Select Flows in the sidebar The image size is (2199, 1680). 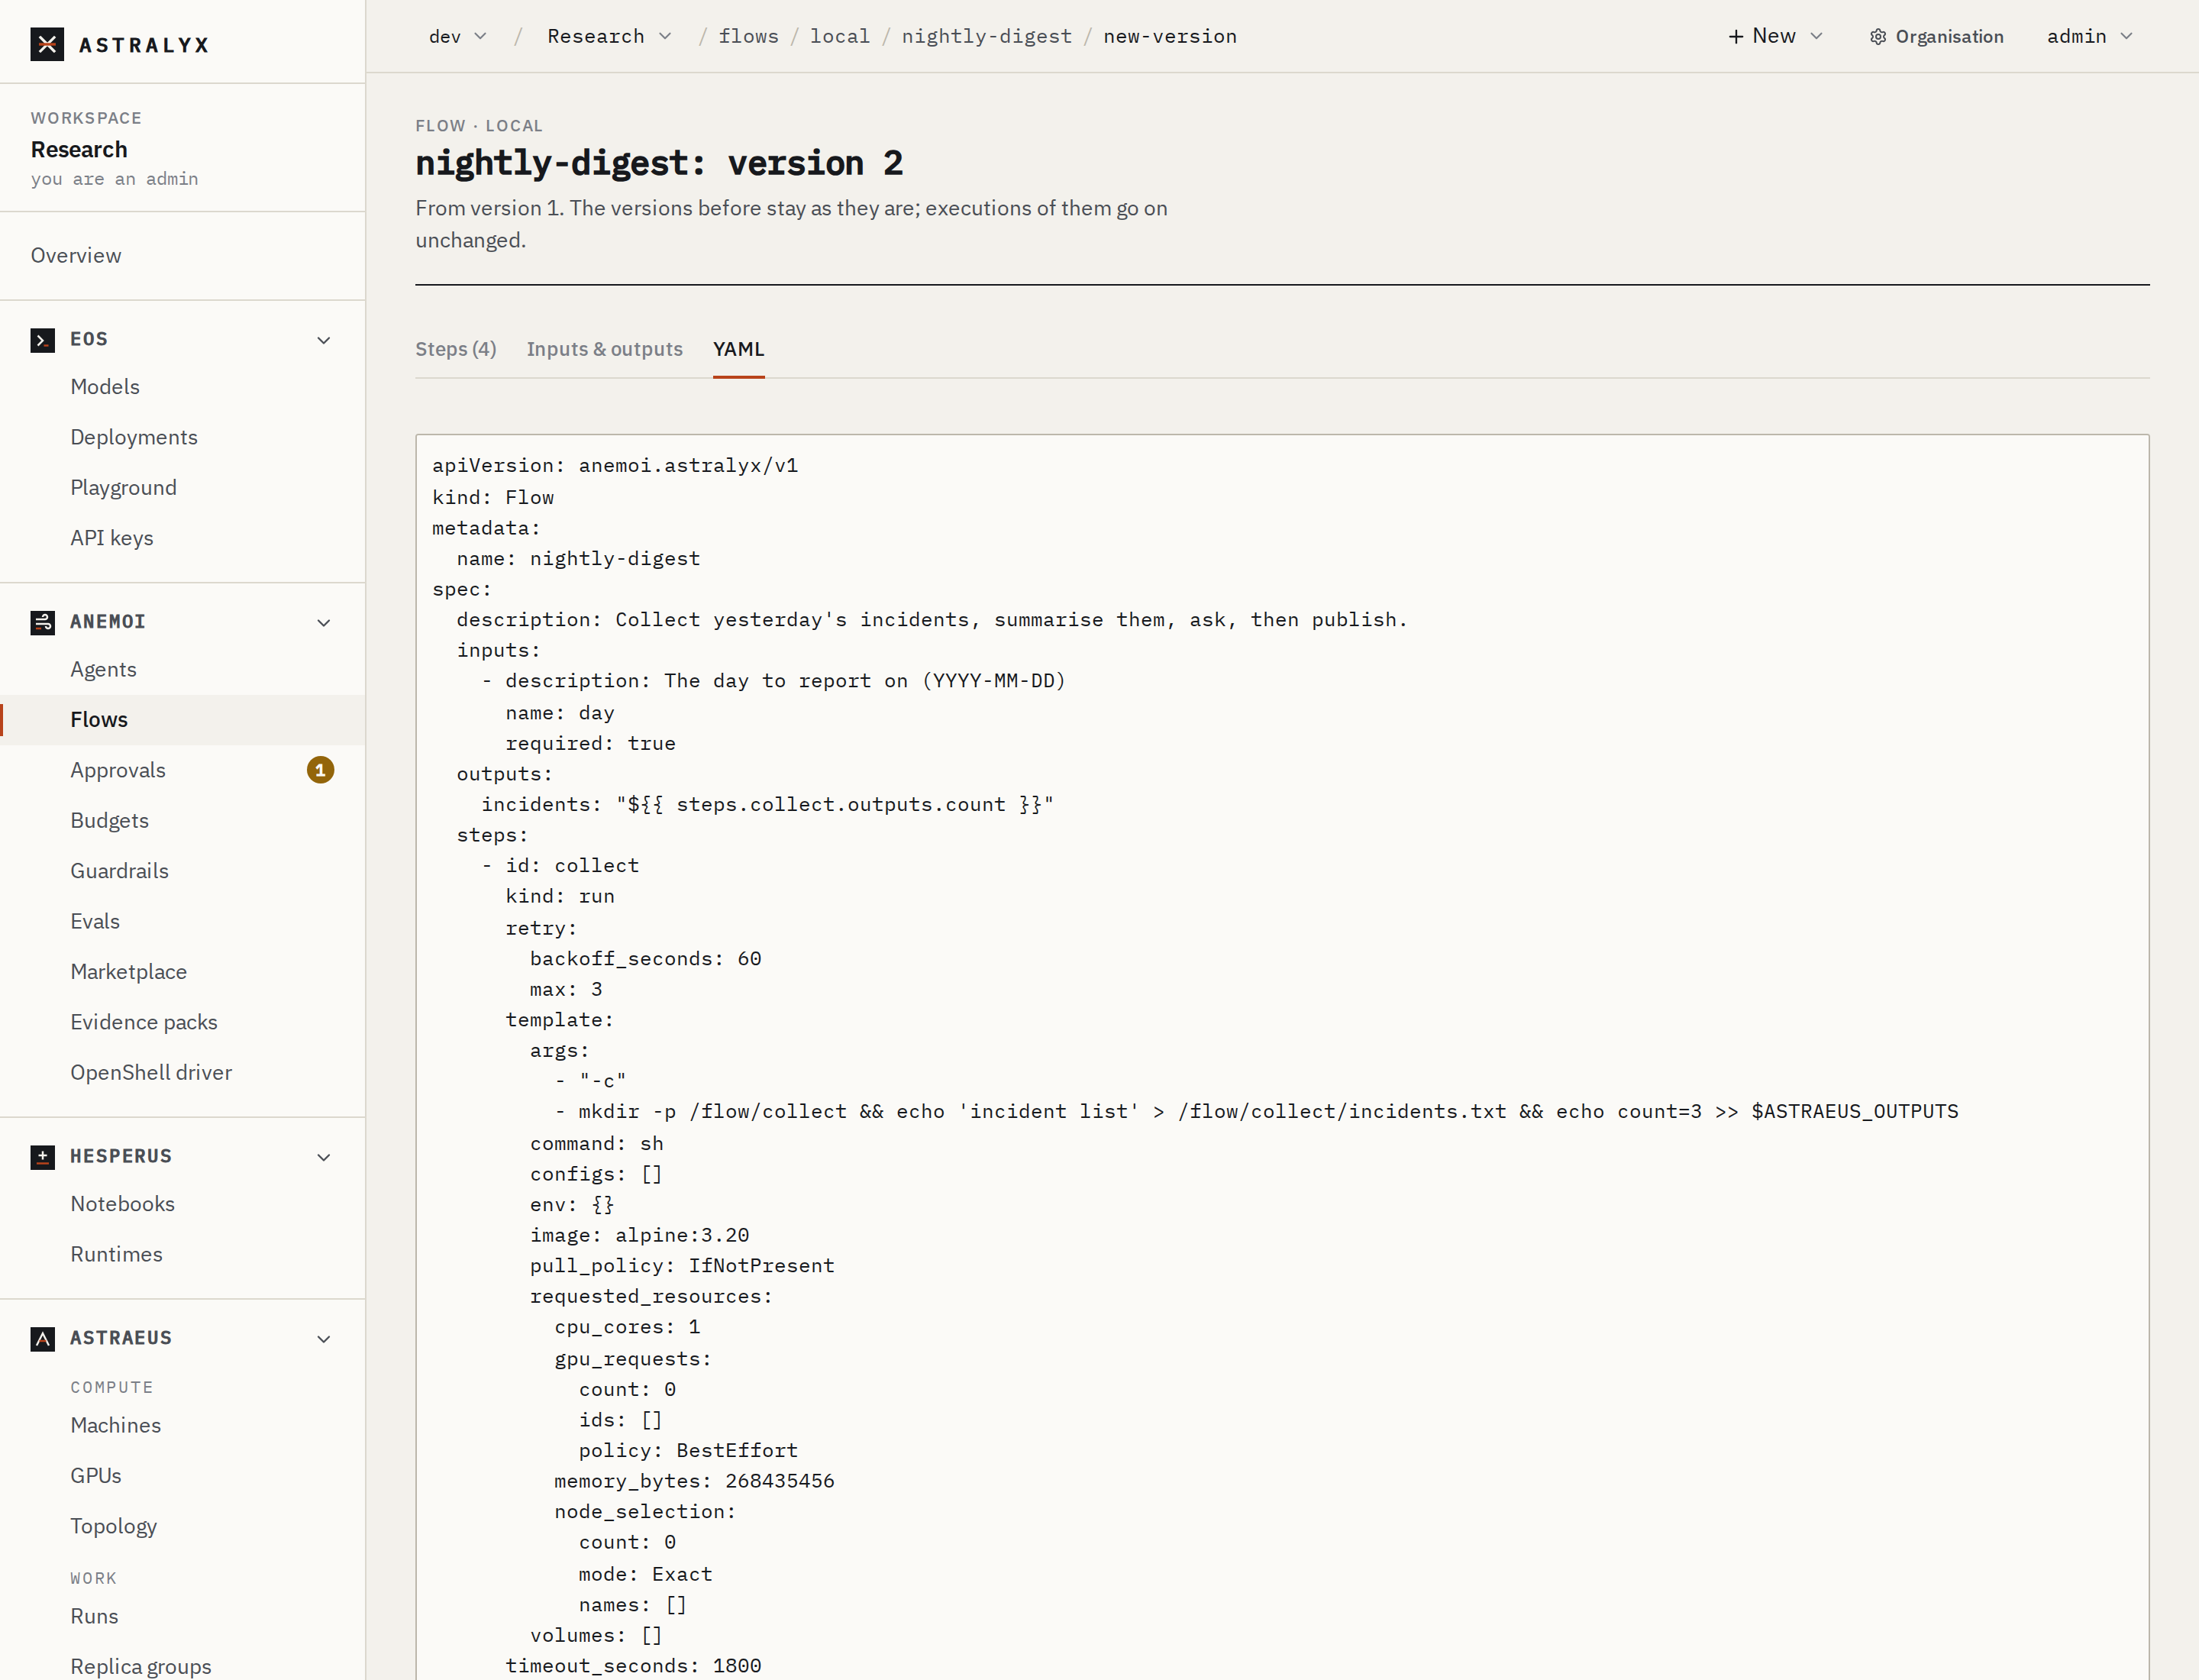coord(99,720)
